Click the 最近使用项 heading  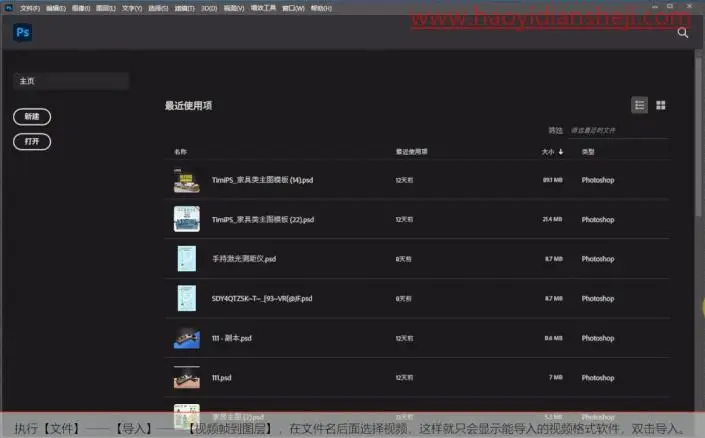188,106
